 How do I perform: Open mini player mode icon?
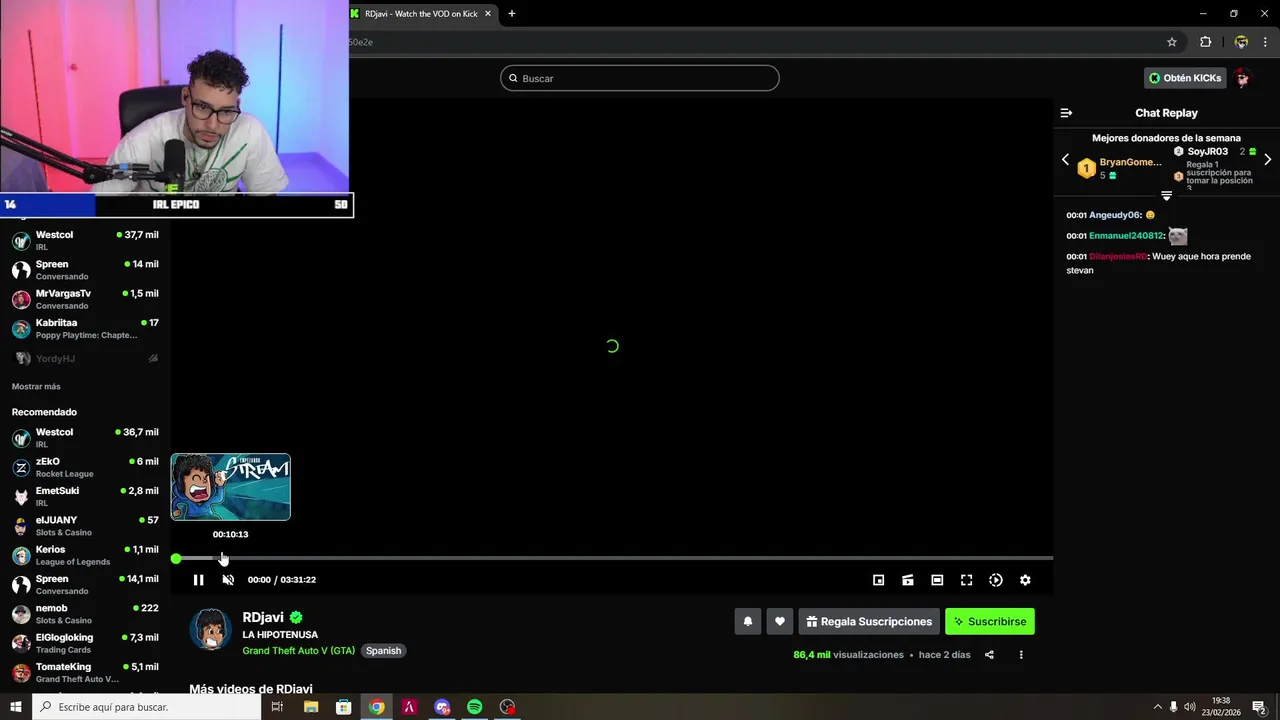pos(878,580)
